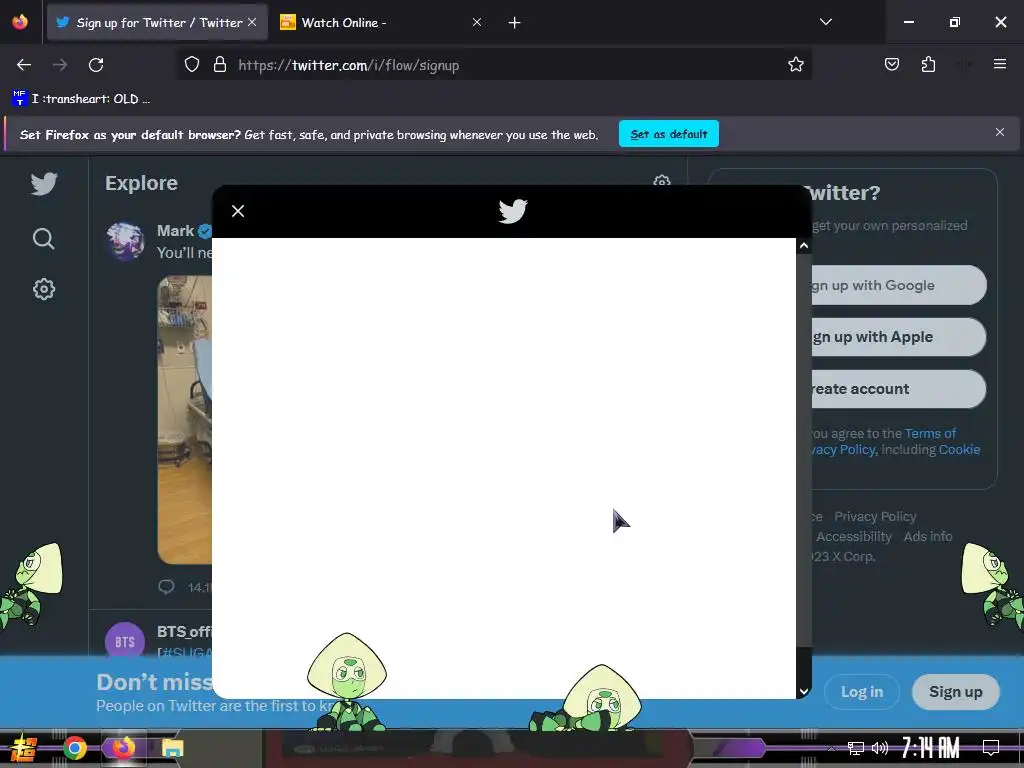
Task: View site security padlock info
Action: pyautogui.click(x=220, y=65)
